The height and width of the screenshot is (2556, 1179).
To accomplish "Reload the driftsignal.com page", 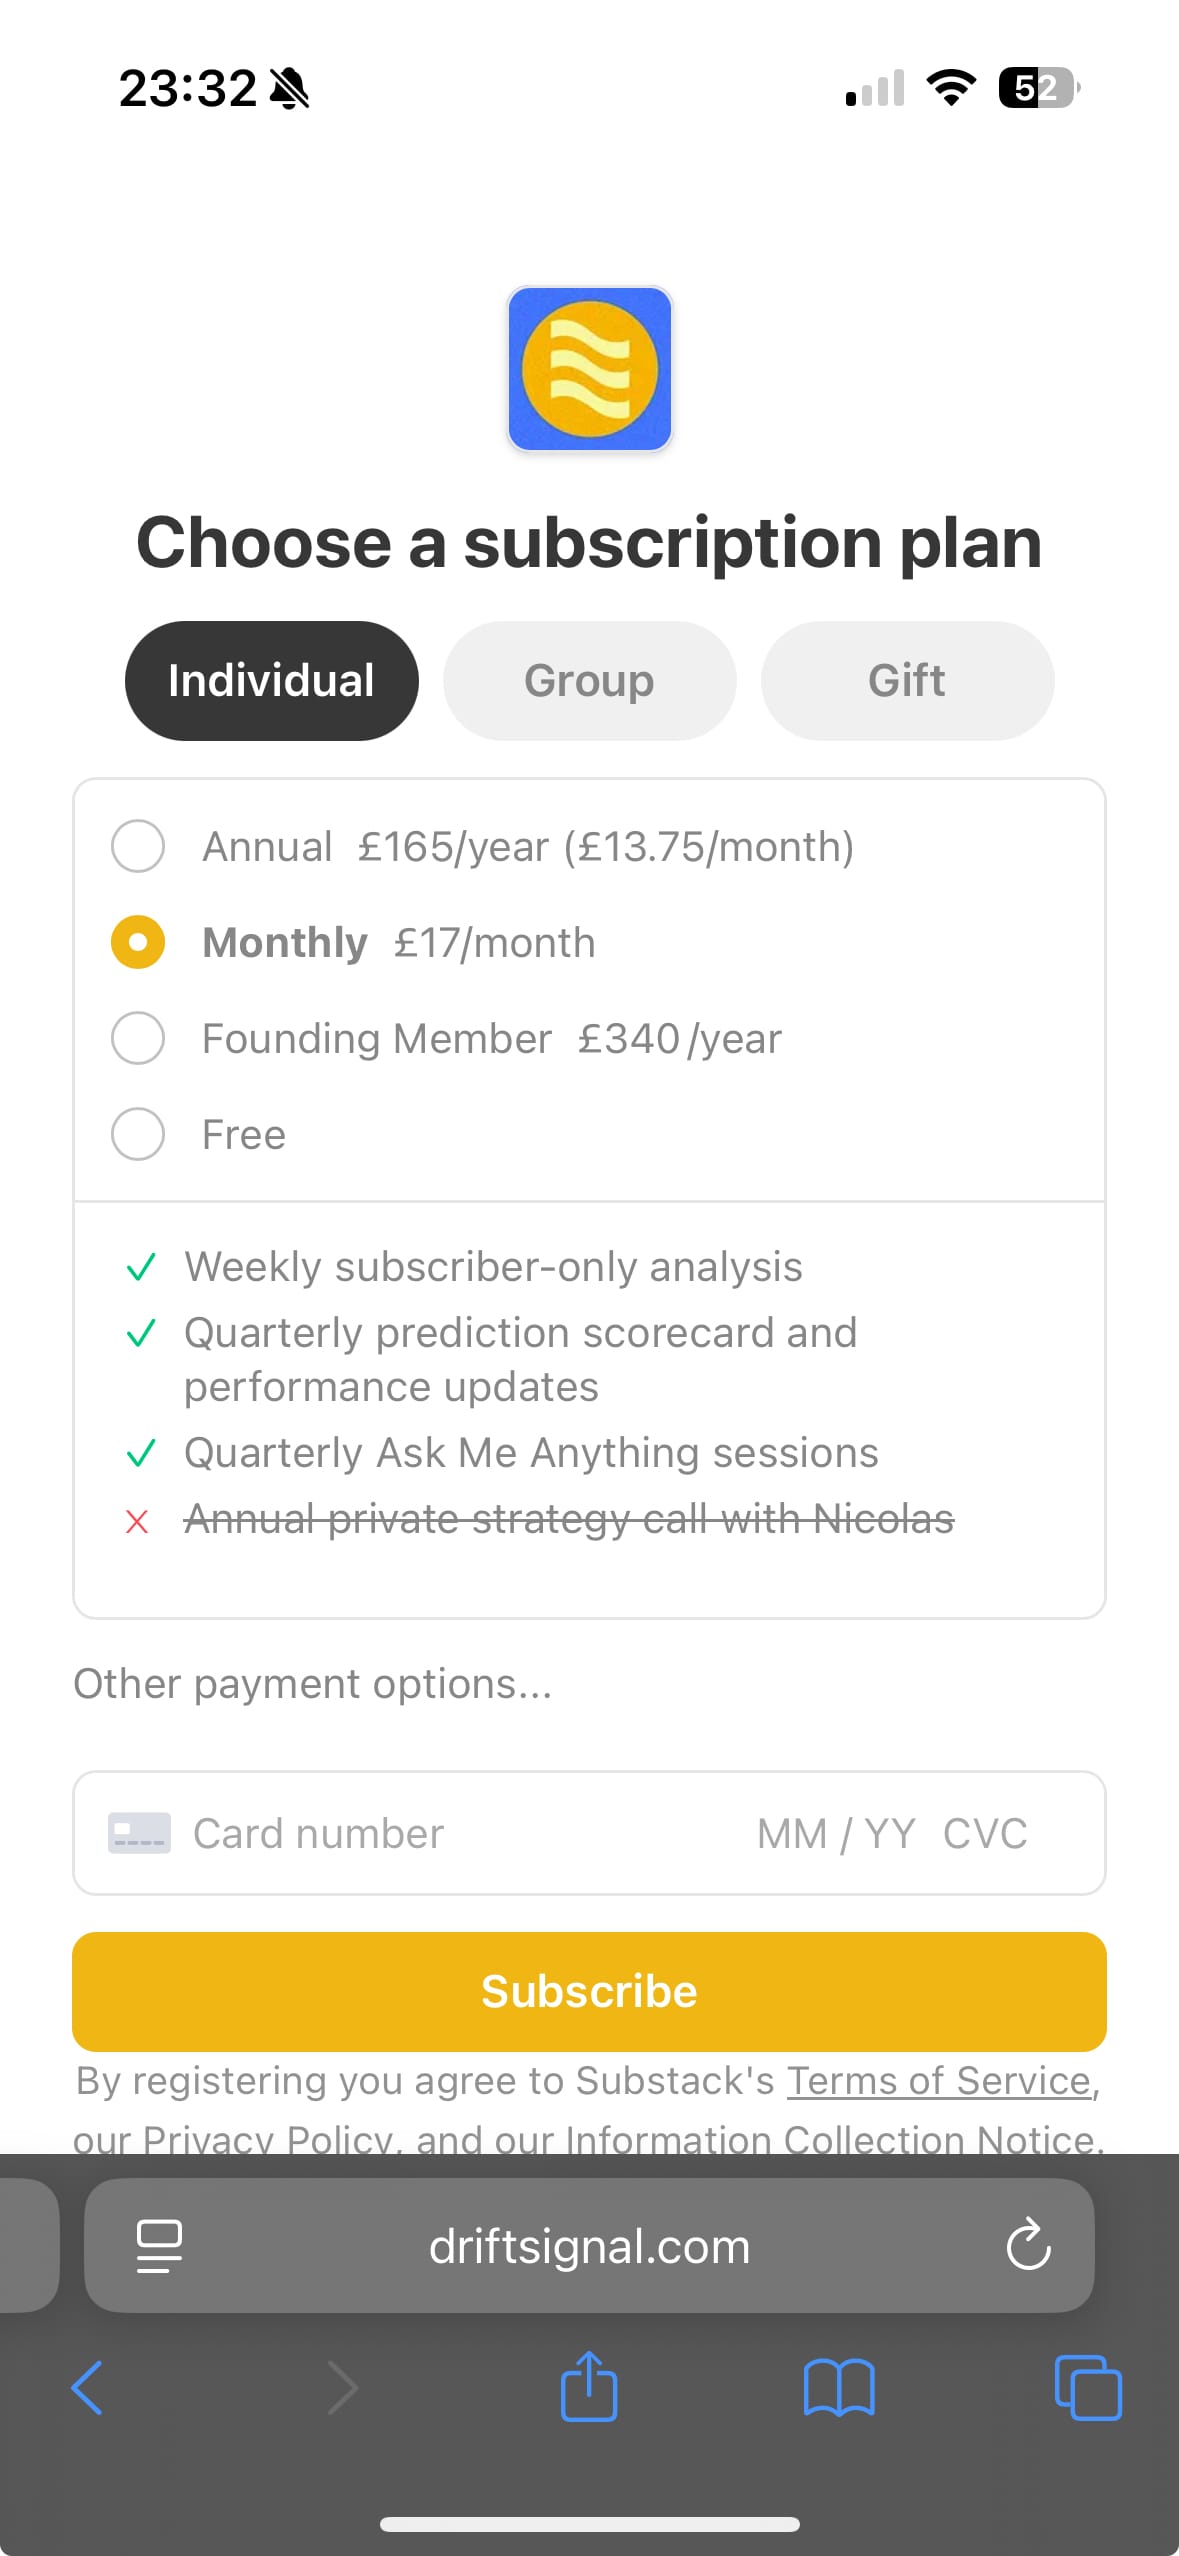I will pyautogui.click(x=1028, y=2246).
